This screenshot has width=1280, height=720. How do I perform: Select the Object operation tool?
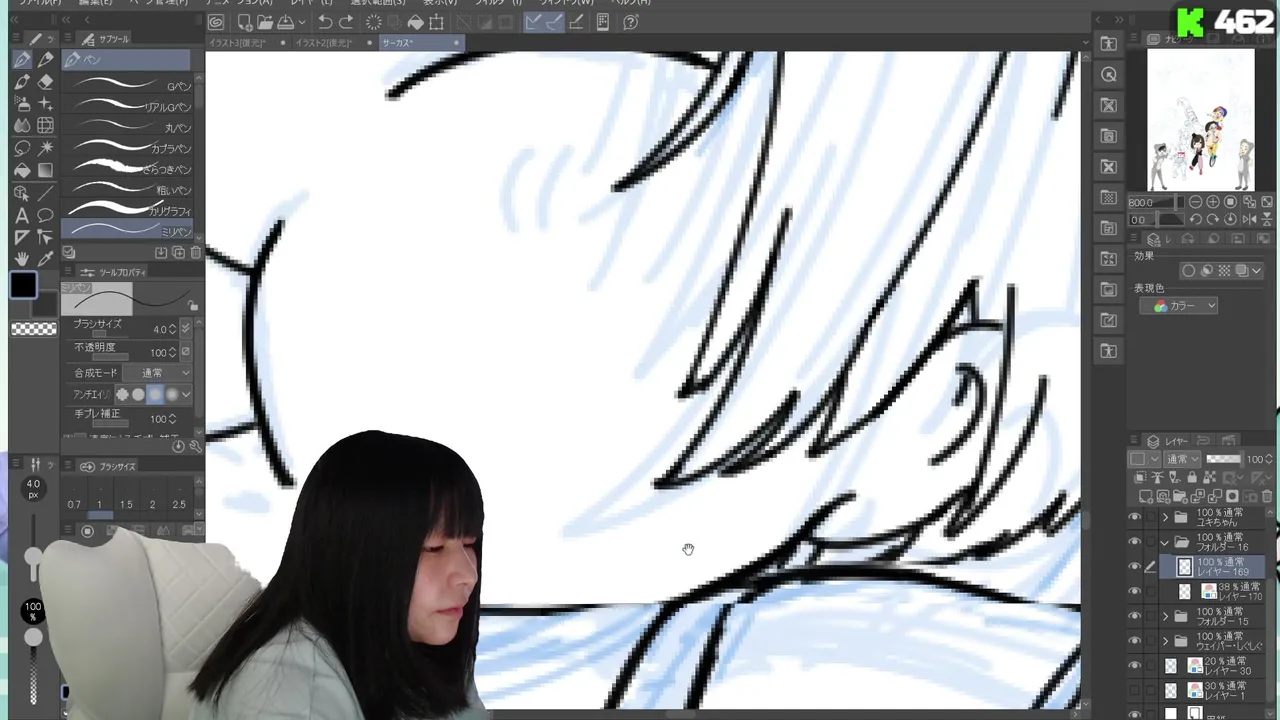22,193
